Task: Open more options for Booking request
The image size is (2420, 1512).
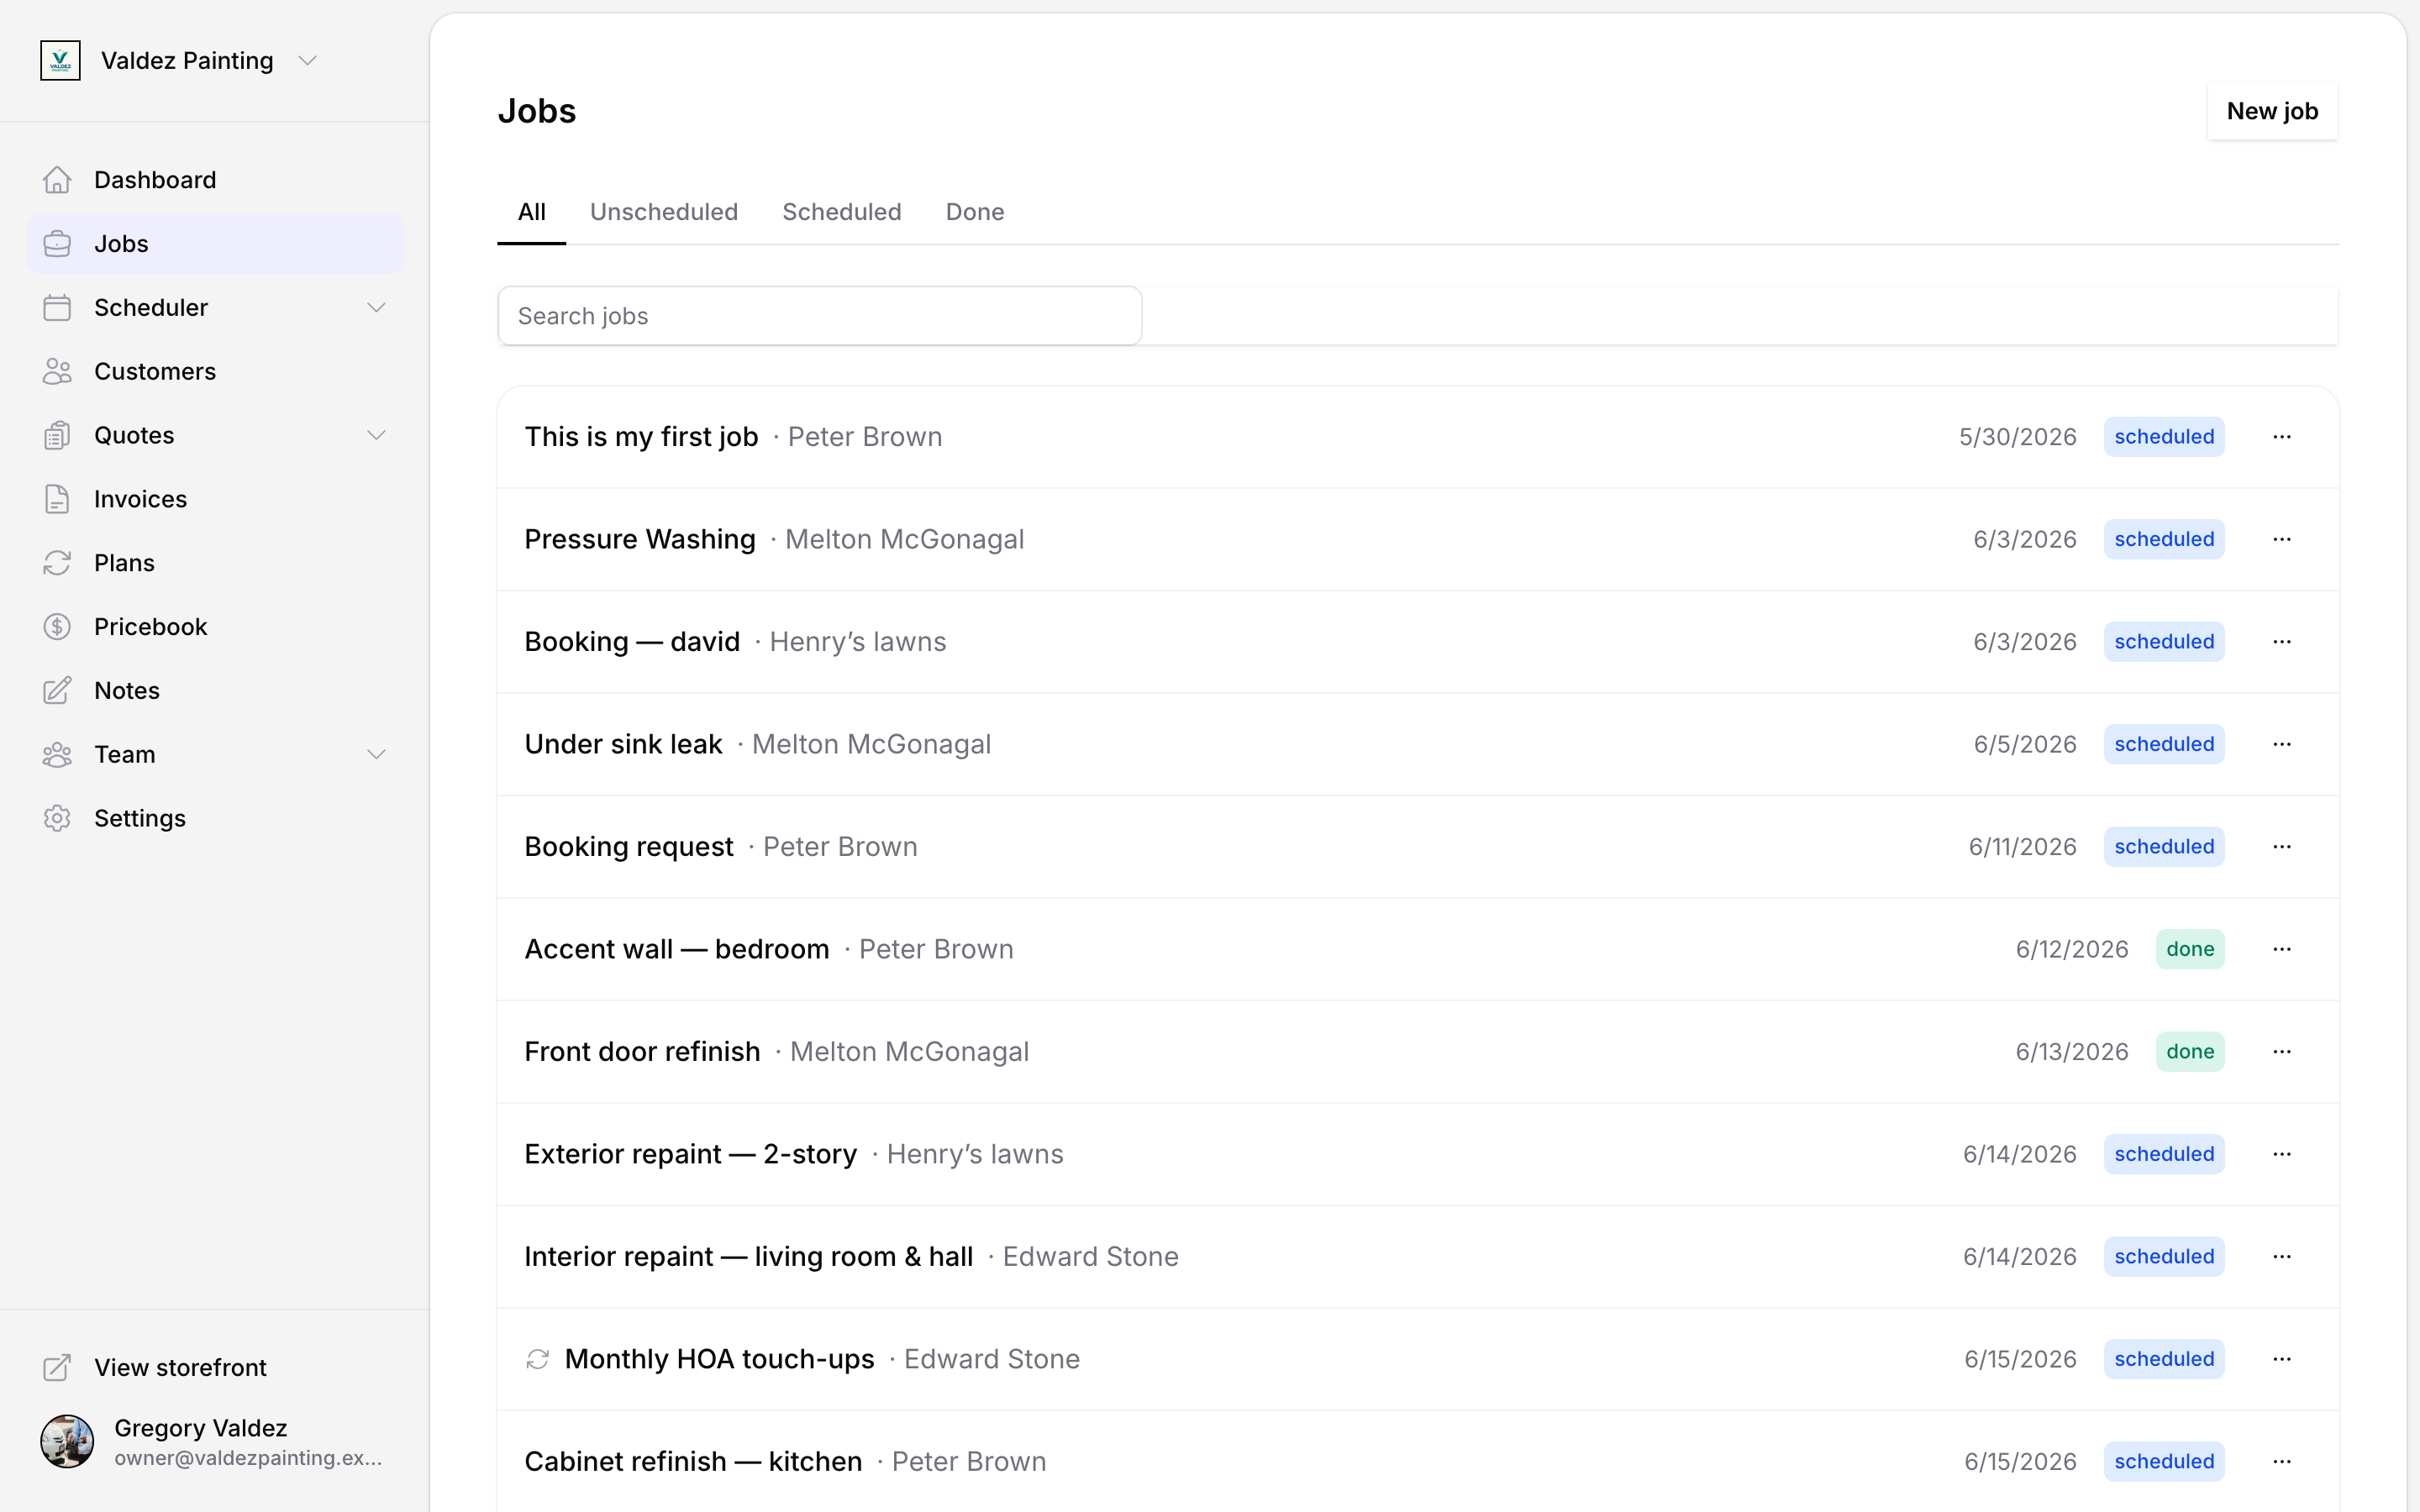Action: (2282, 847)
